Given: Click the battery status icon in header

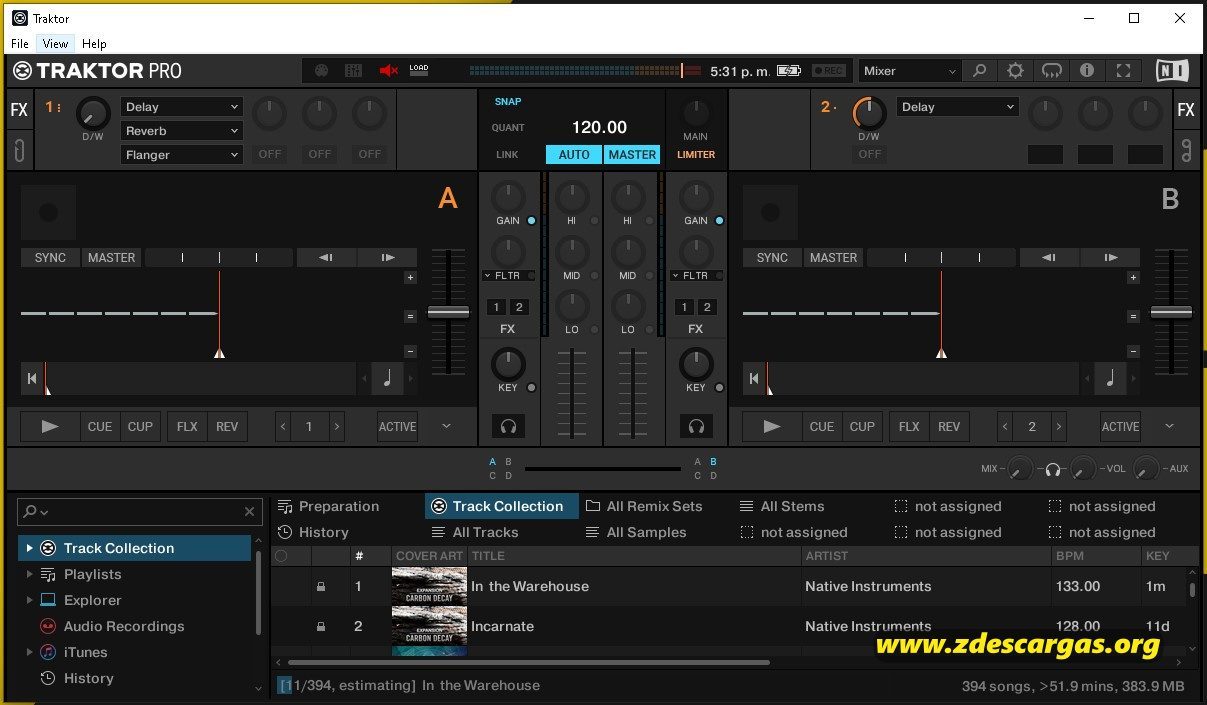Looking at the screenshot, I should tap(789, 71).
